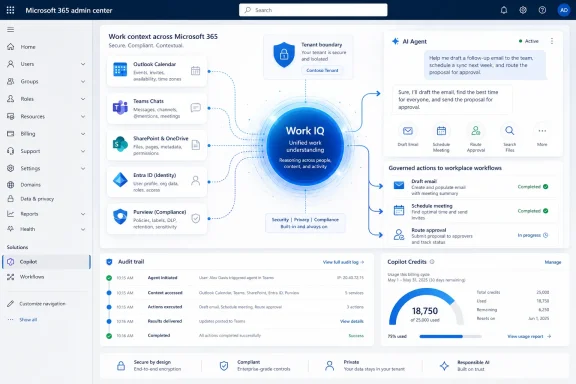
Task: Click the calendar icon on Outlook Calendar card
Action: pos(195,71)
